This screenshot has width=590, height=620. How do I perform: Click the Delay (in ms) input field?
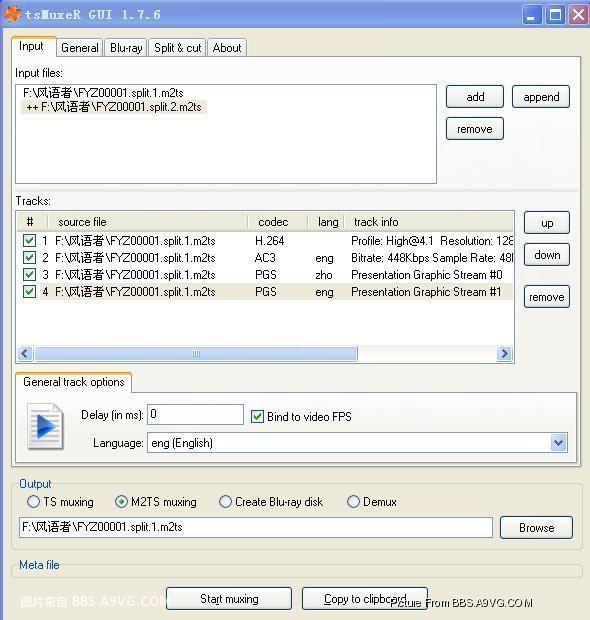pyautogui.click(x=195, y=414)
